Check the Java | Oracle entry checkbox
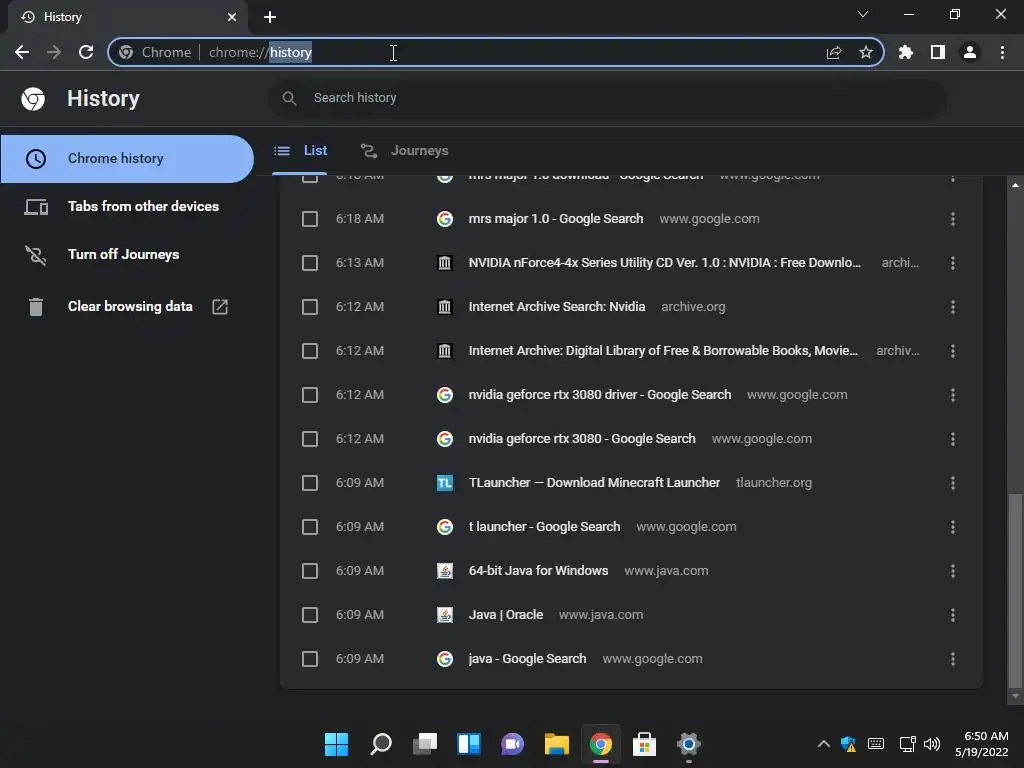Screen dimensions: 1024x768 coord(310,615)
